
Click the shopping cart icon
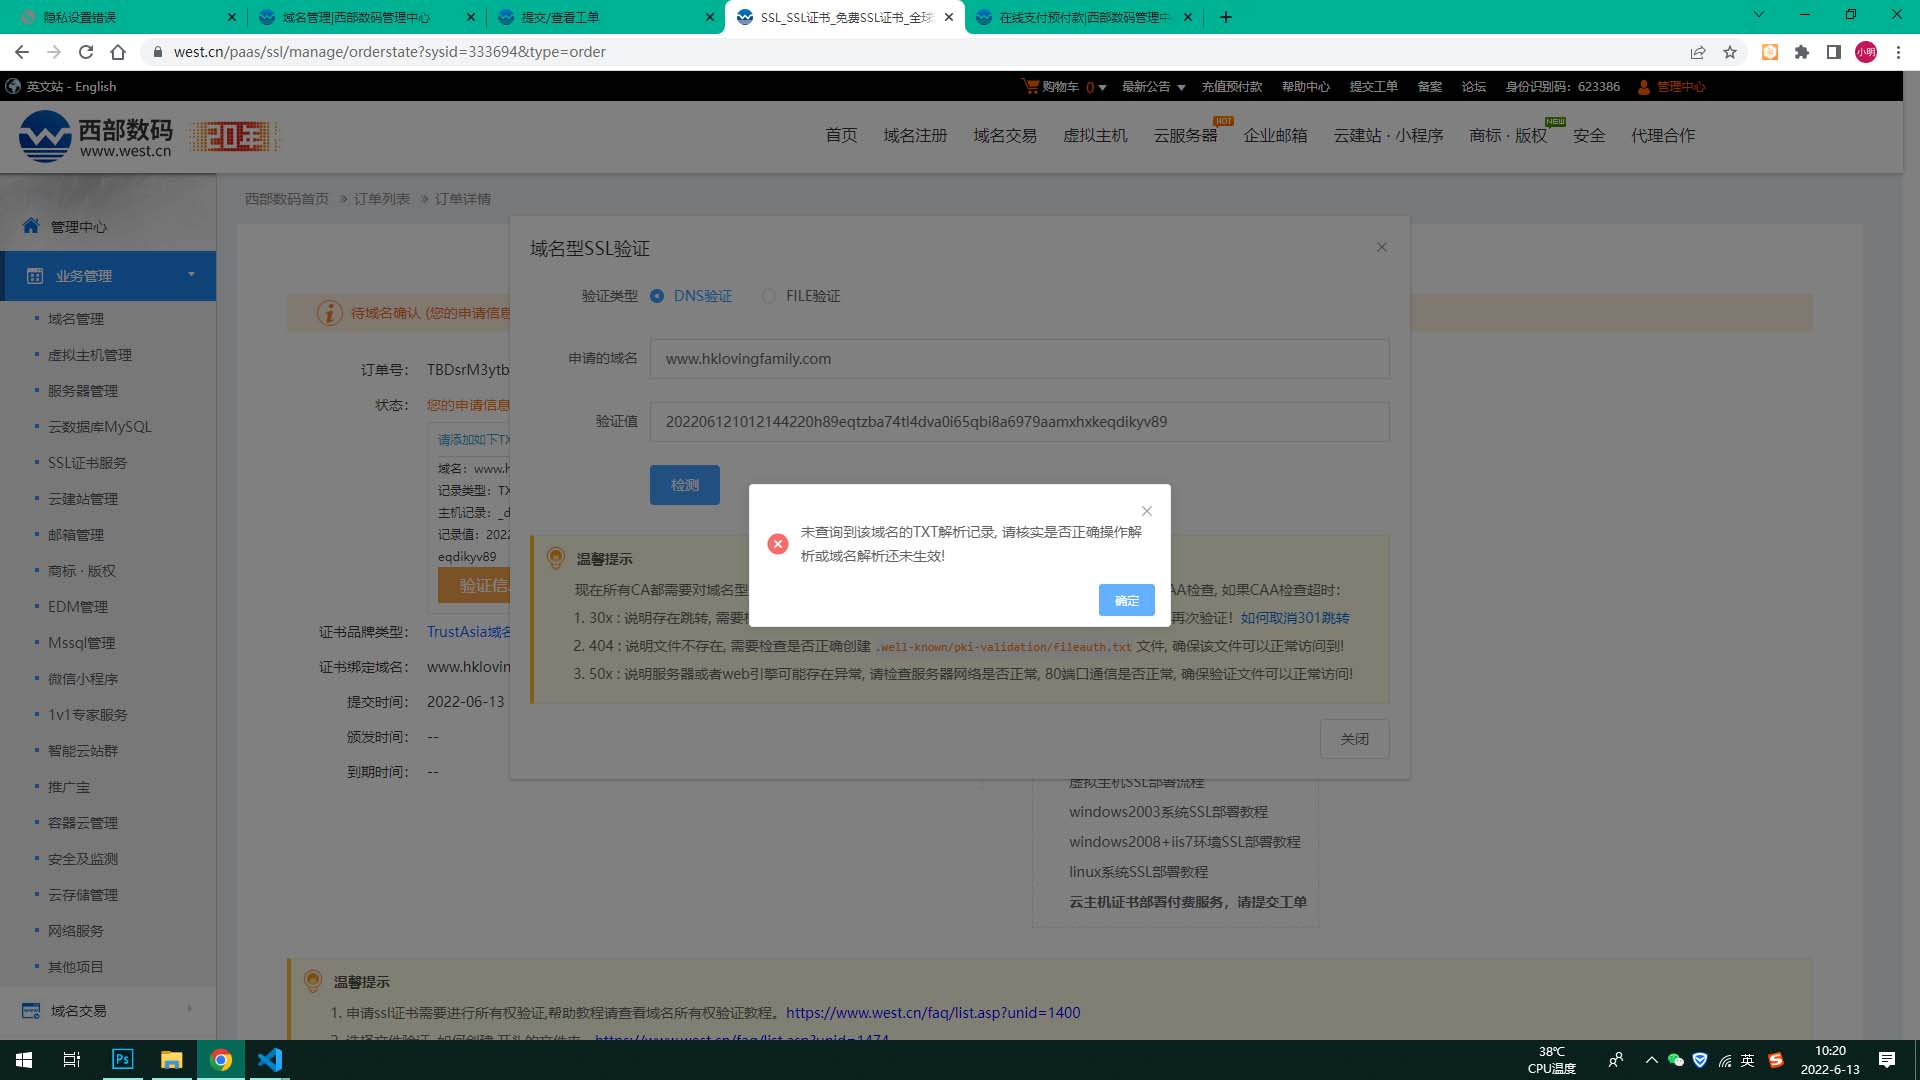1030,87
